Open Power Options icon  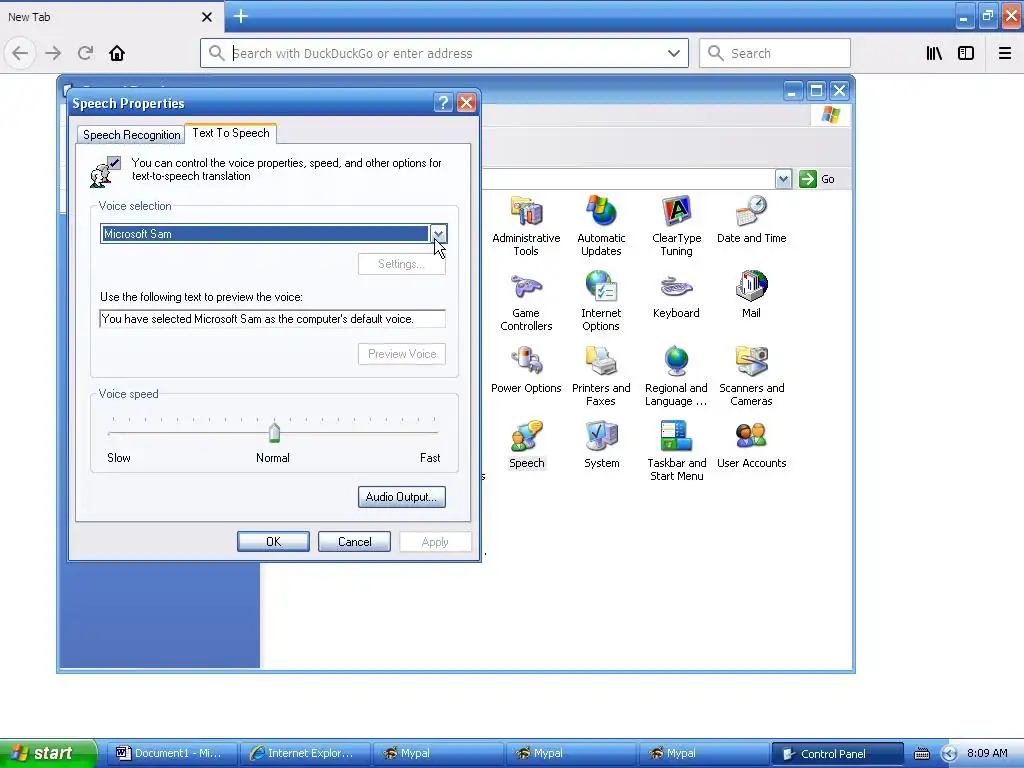tap(526, 370)
